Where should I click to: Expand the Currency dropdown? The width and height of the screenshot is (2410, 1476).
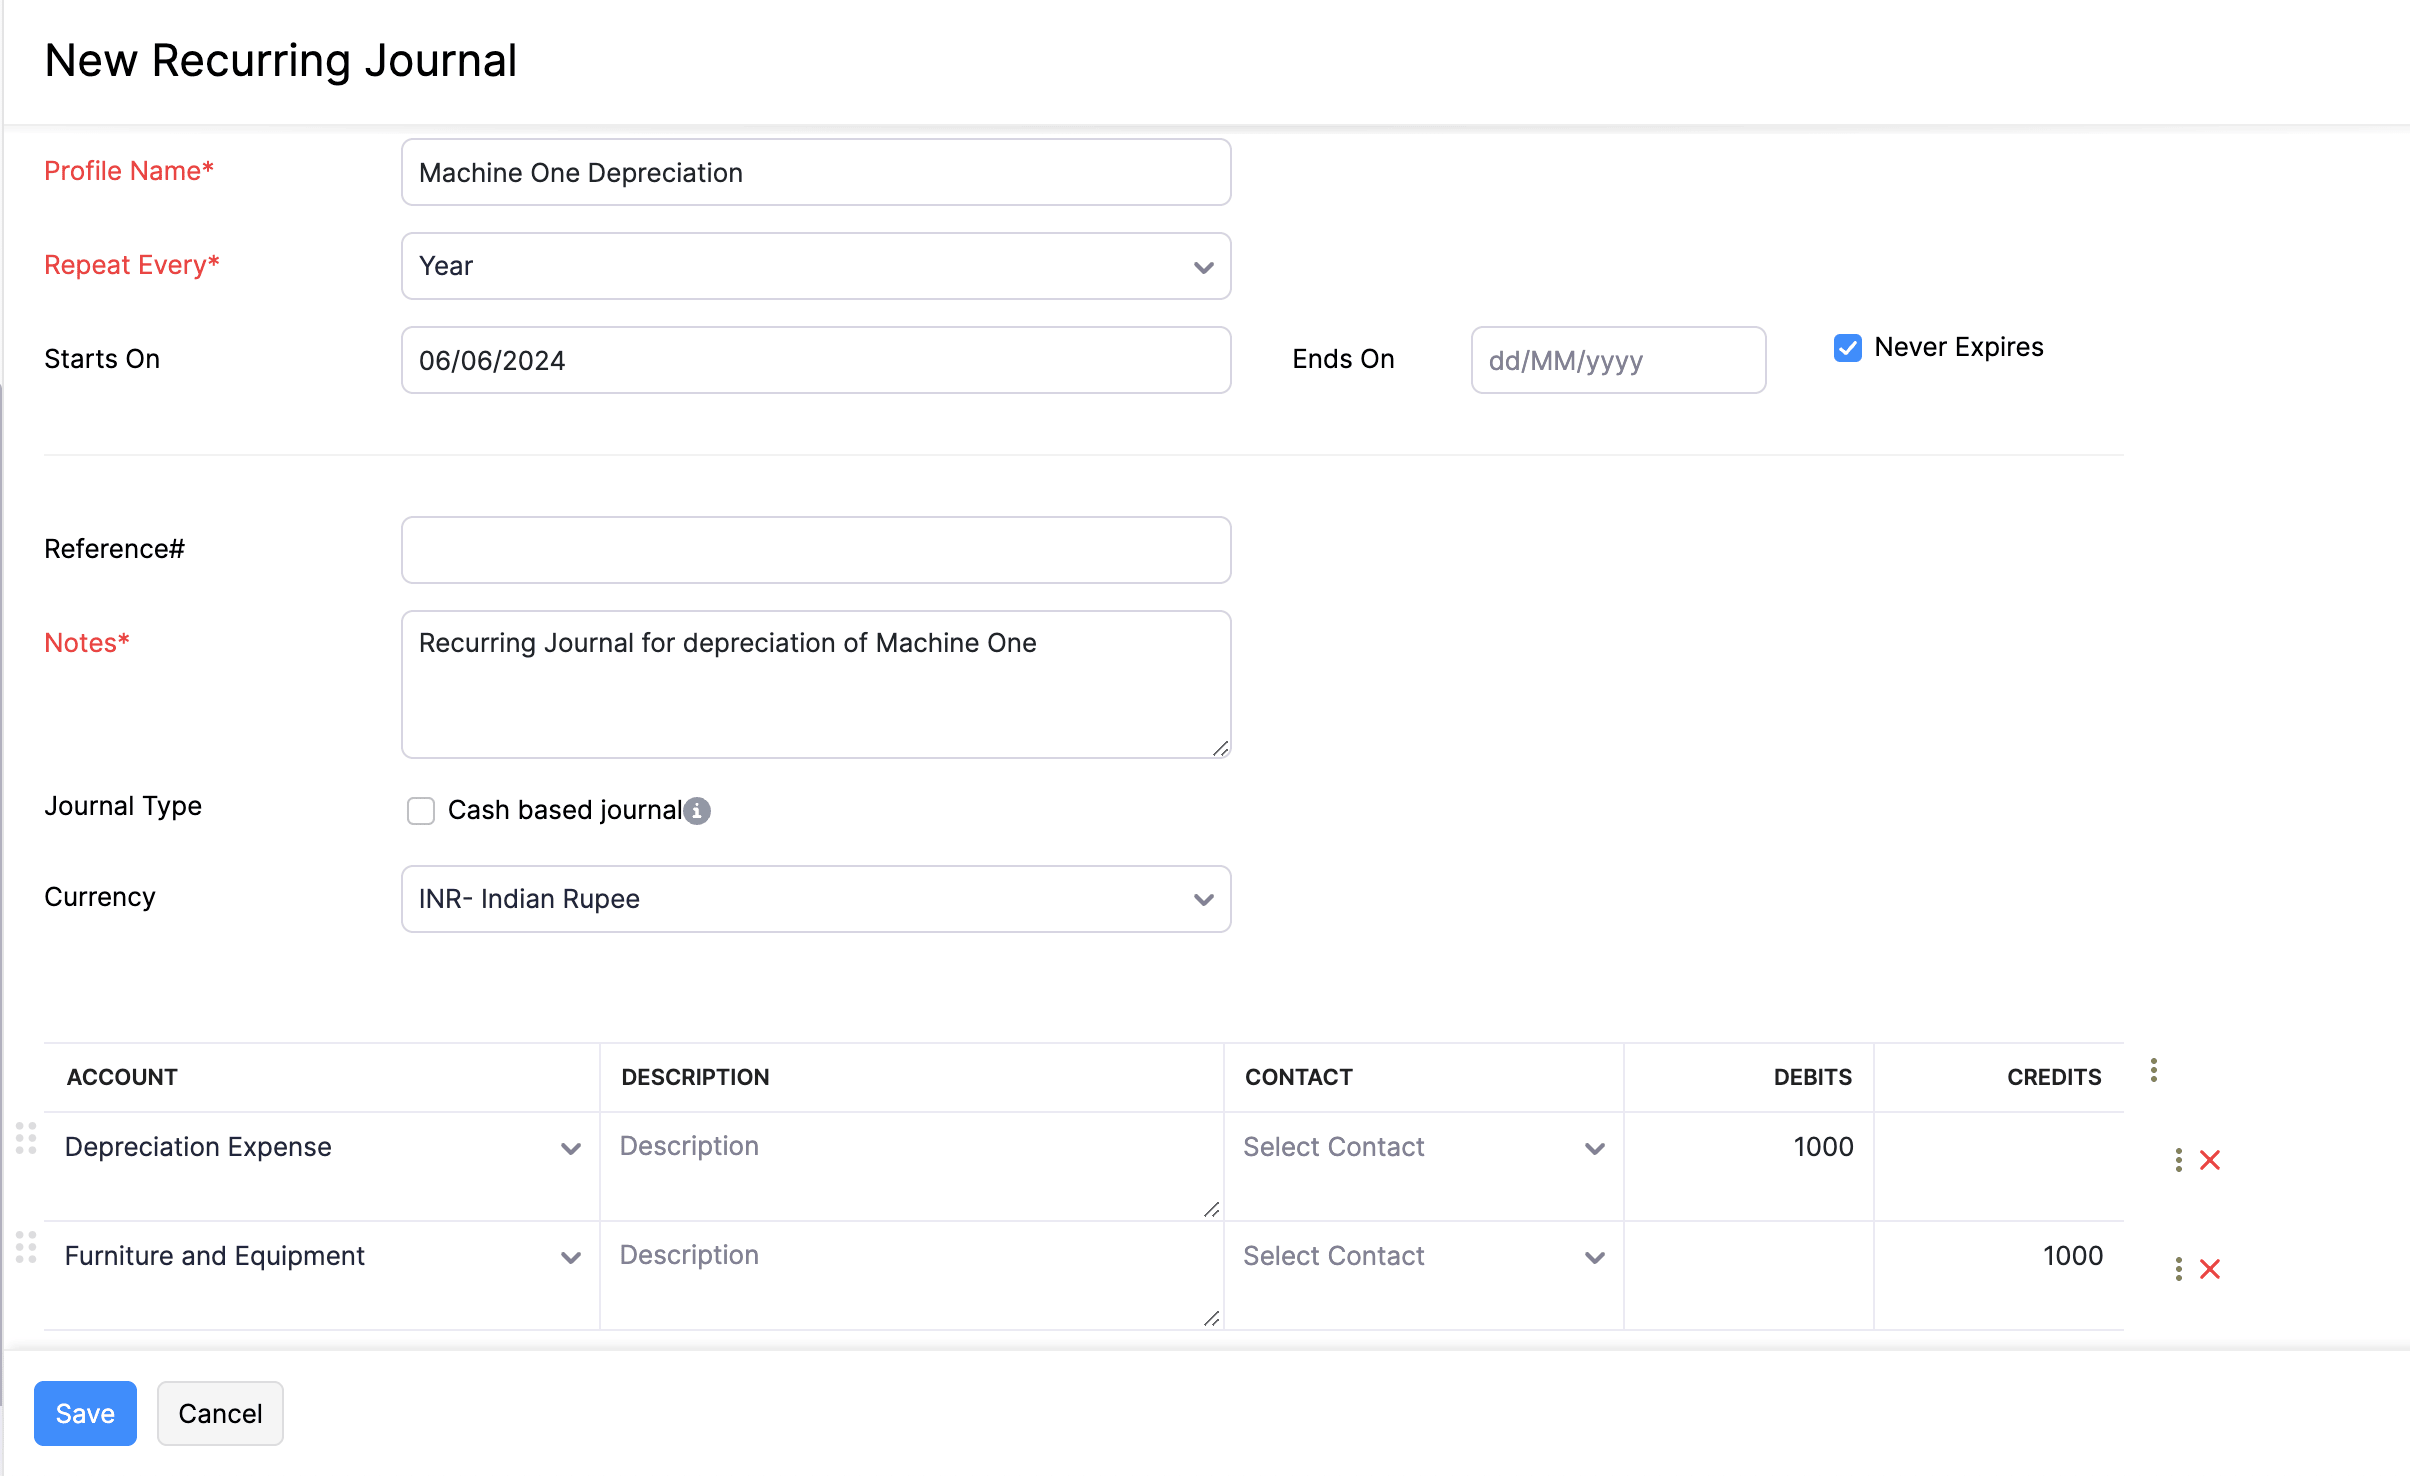[x=815, y=899]
